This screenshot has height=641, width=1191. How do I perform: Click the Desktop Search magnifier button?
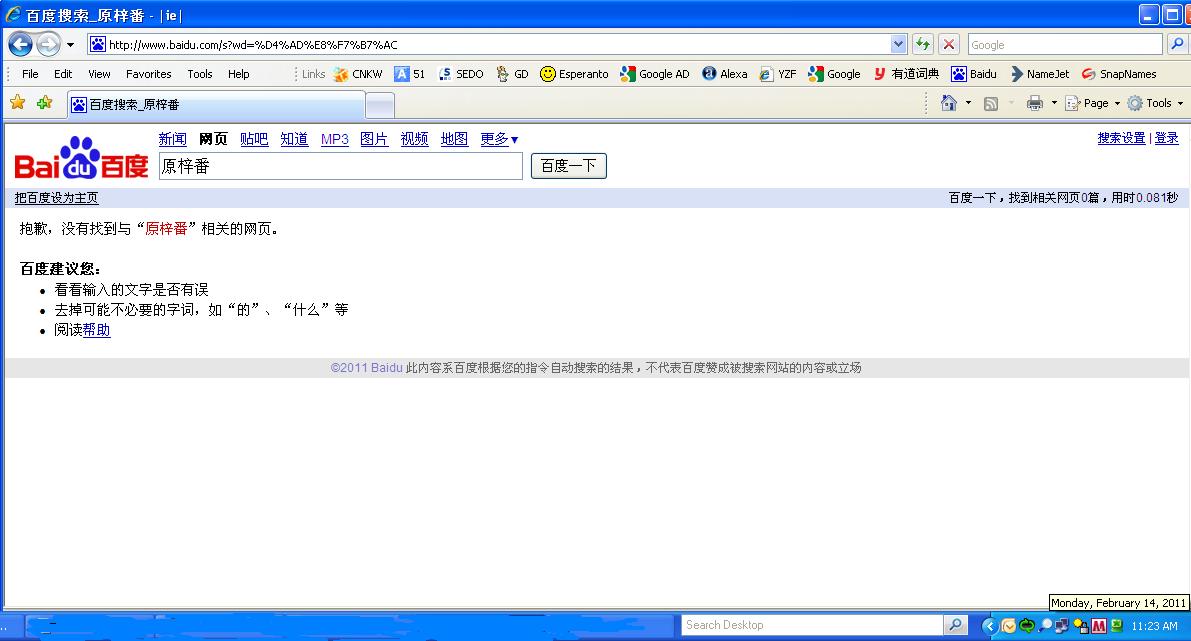(x=956, y=625)
